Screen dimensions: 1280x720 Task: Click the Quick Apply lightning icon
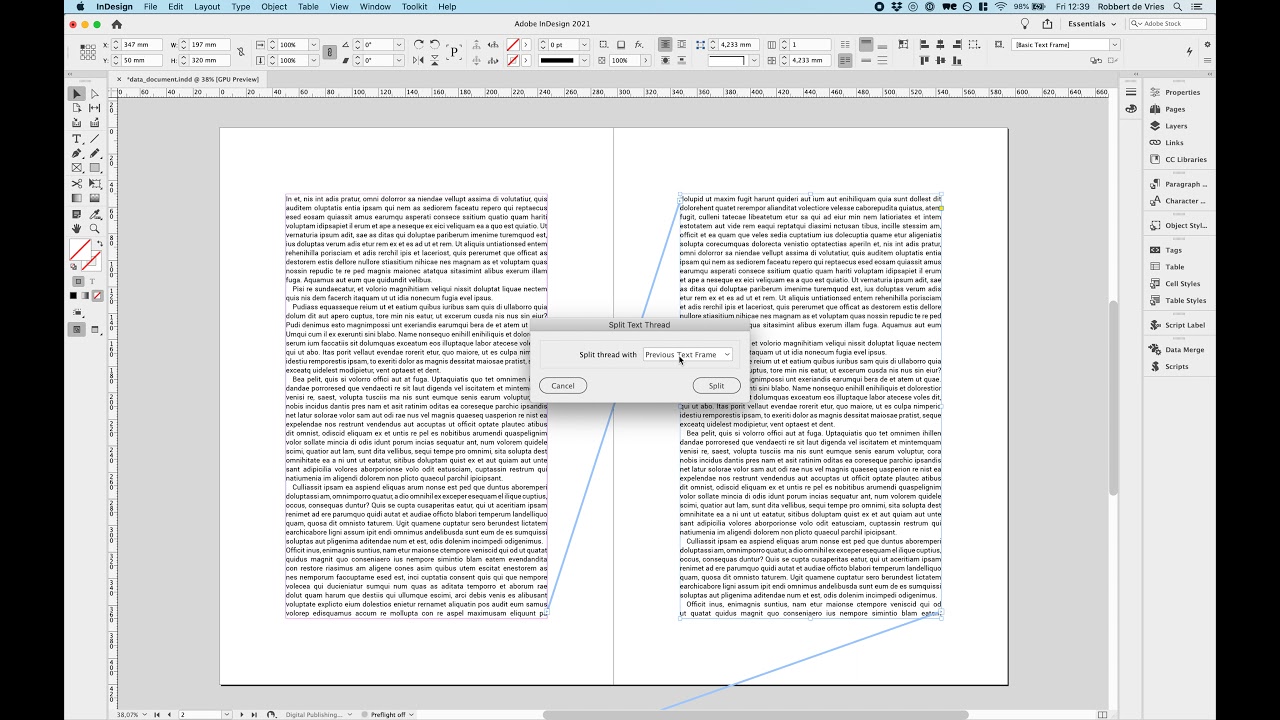pyautogui.click(x=1189, y=52)
